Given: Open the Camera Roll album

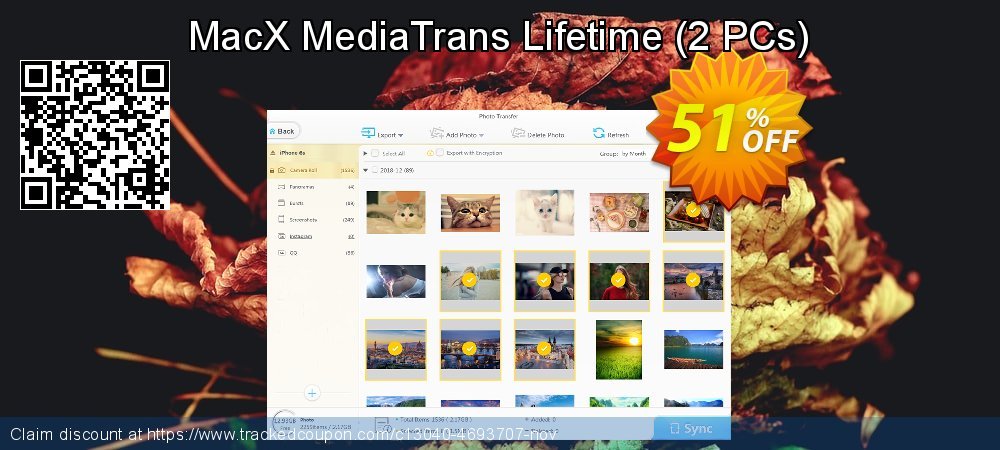Looking at the screenshot, I should point(312,170).
